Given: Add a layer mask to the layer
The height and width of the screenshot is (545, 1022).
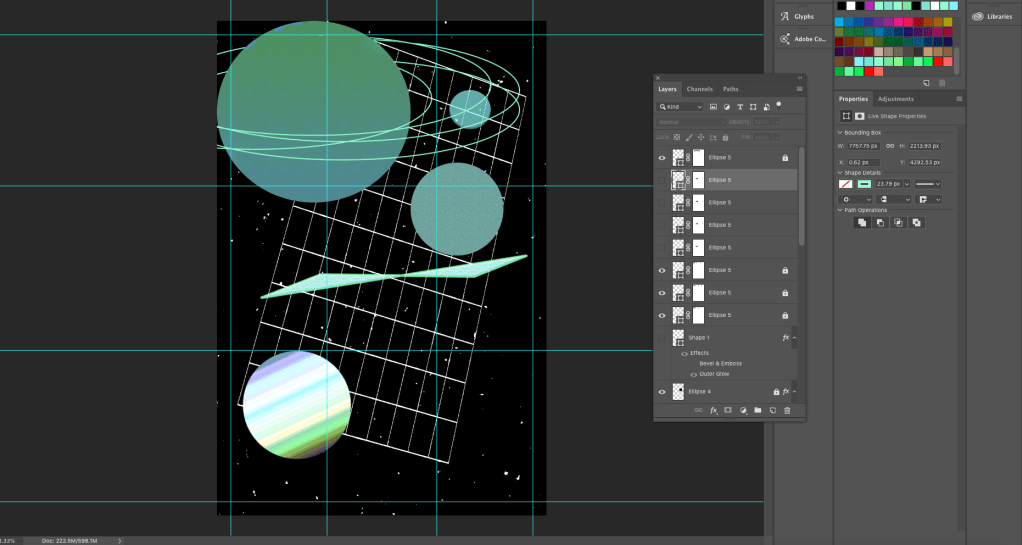Looking at the screenshot, I should pyautogui.click(x=728, y=410).
